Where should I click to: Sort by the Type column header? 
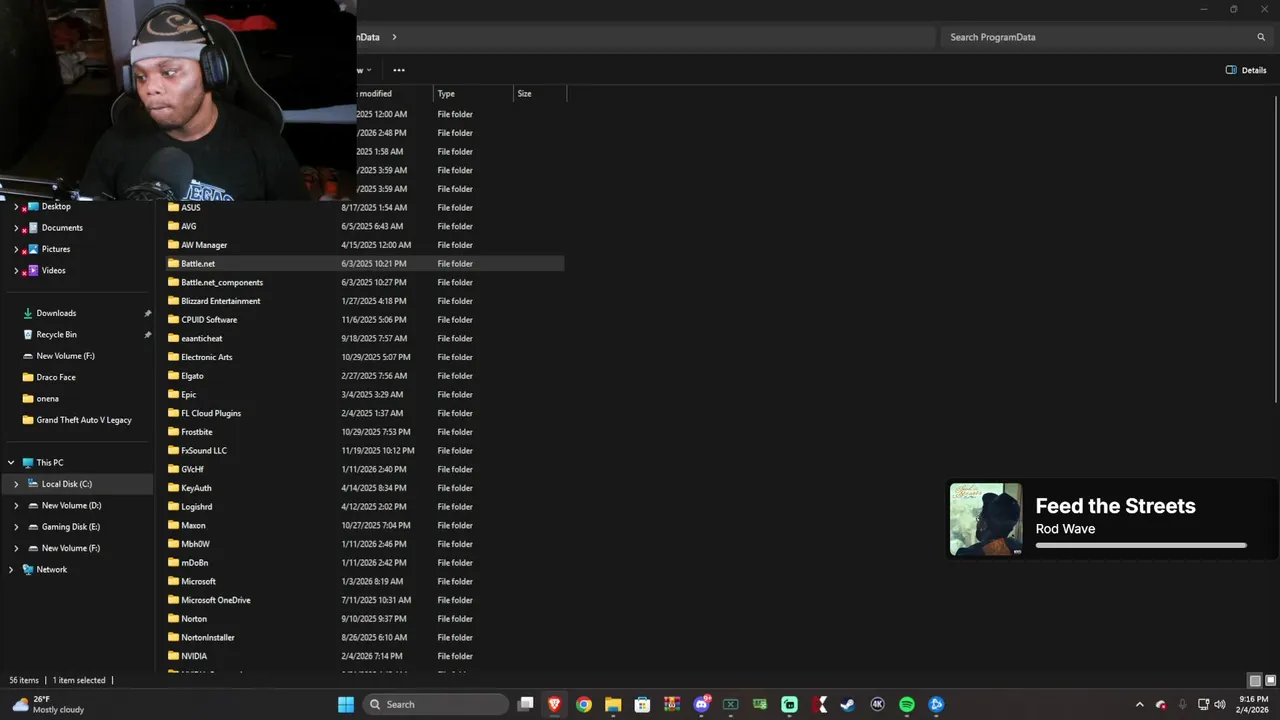[x=473, y=93]
